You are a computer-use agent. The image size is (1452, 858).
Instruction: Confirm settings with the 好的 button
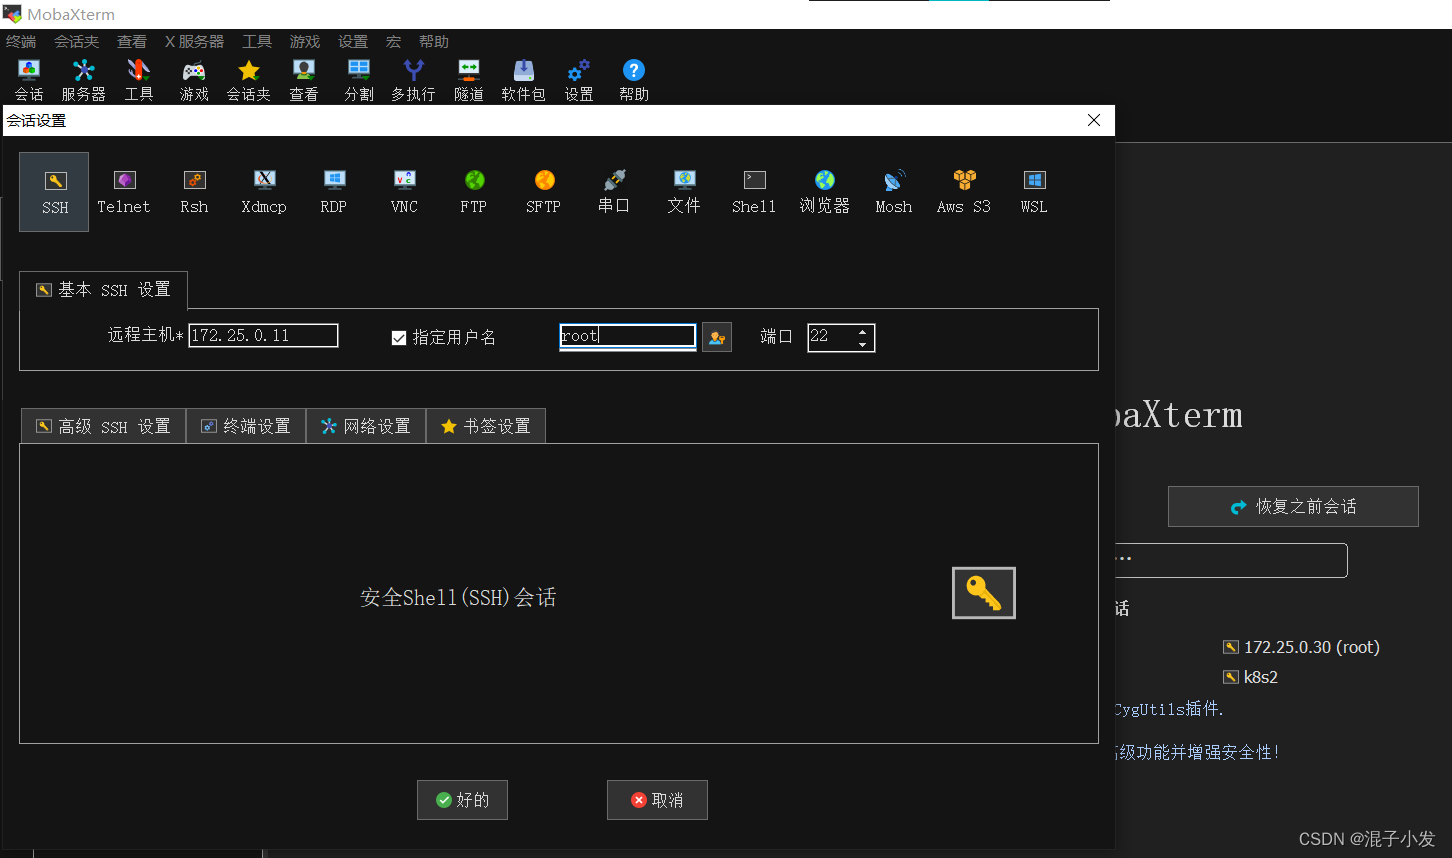pos(462,799)
